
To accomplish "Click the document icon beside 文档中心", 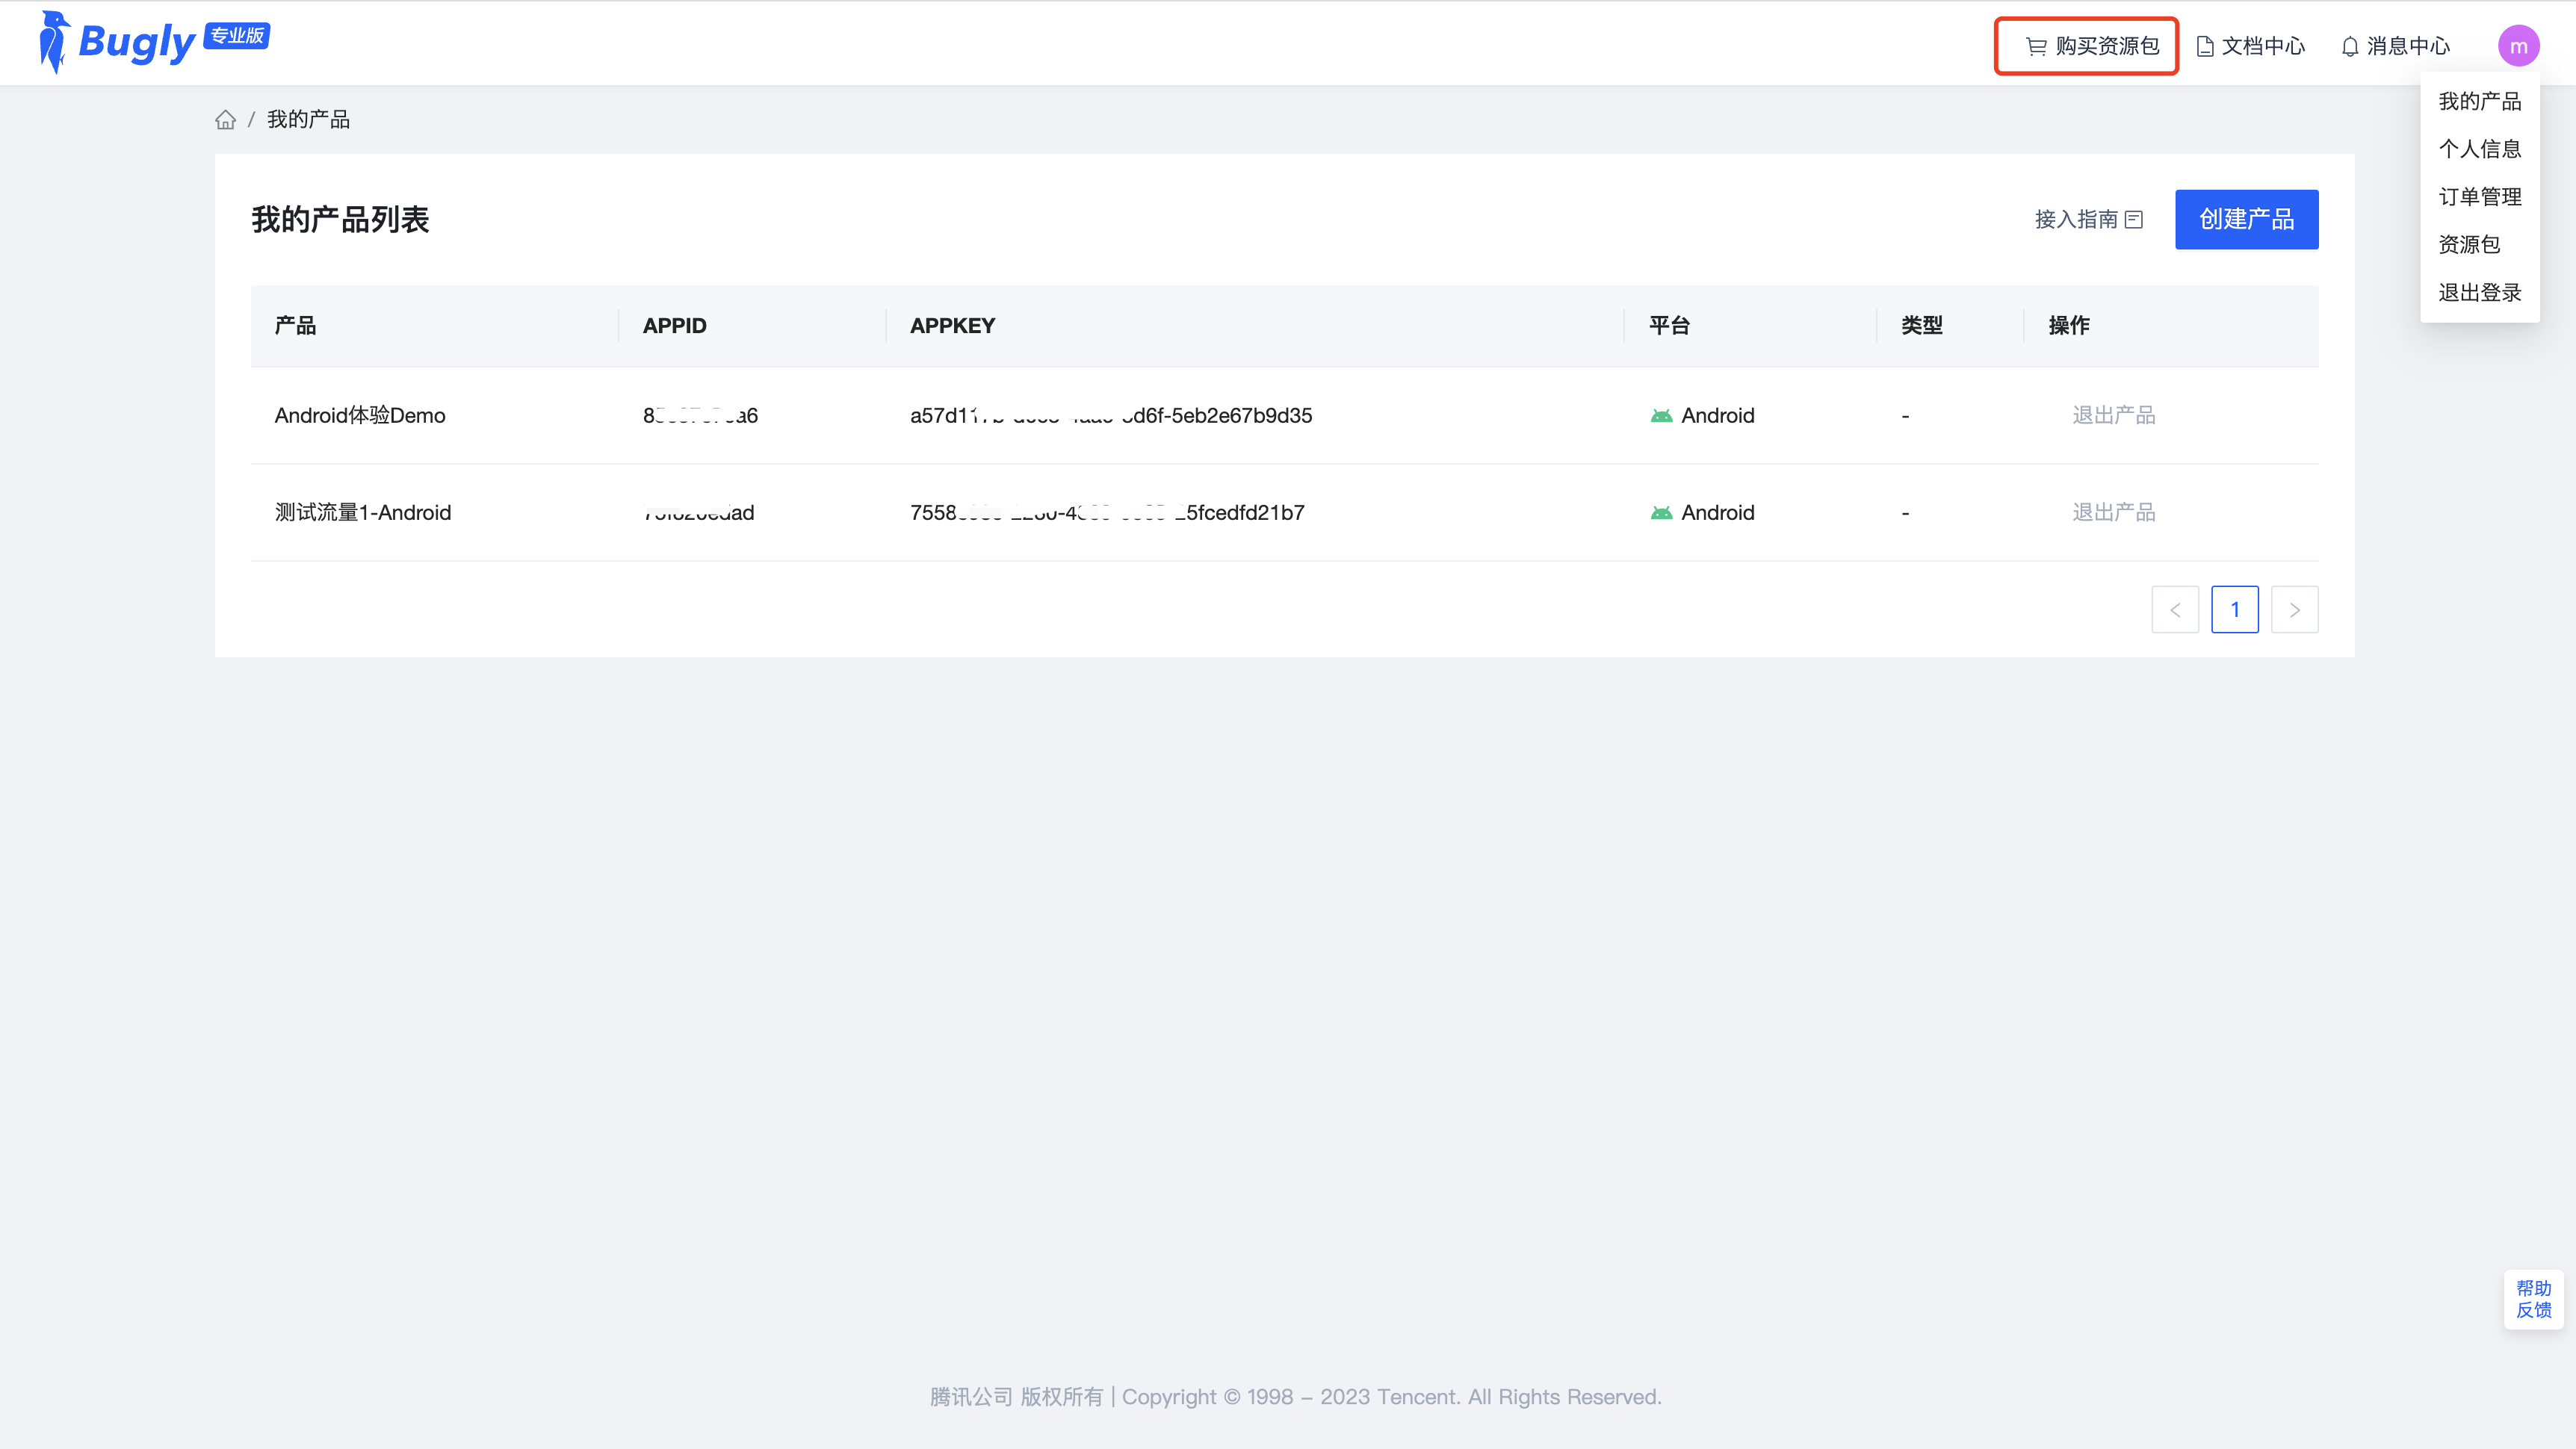I will (x=2205, y=46).
